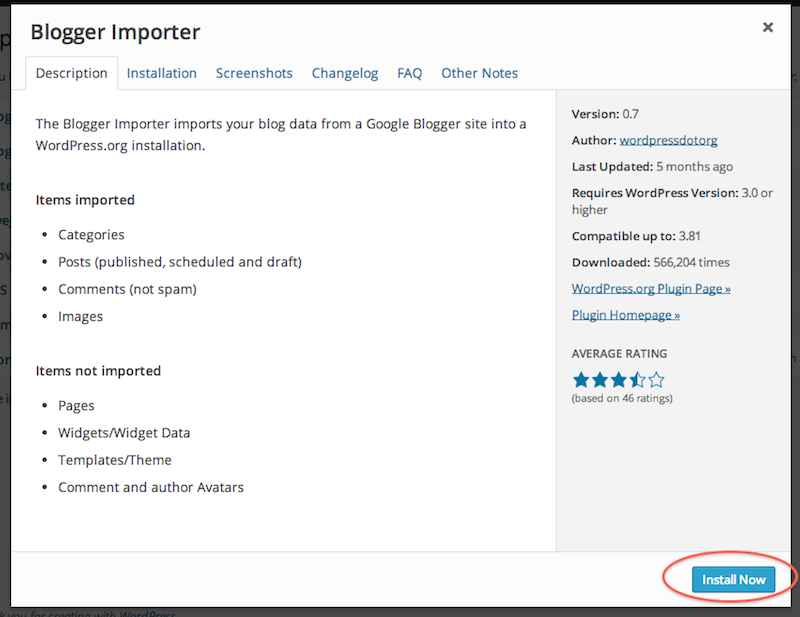Click the first filled rating star

coord(580,380)
